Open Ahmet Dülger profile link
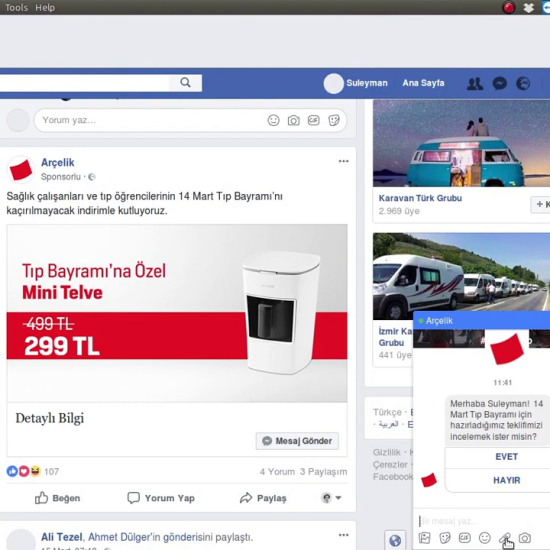This screenshot has width=550, height=550. click(118, 537)
